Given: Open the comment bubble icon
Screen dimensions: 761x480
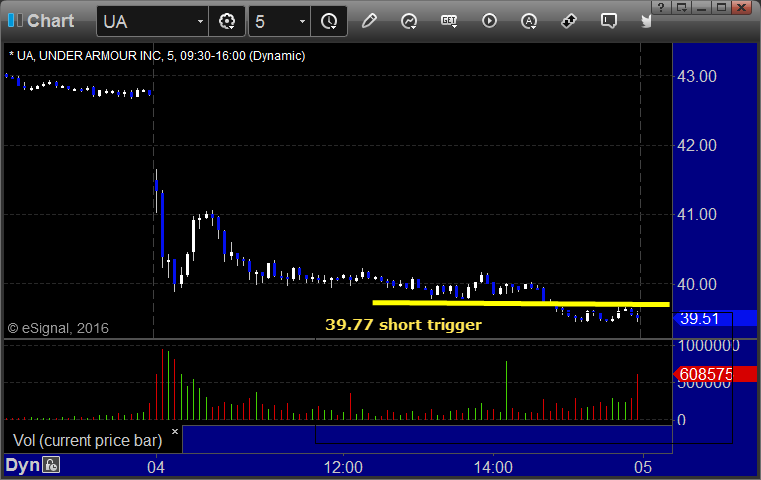Looking at the screenshot, I should coord(609,21).
